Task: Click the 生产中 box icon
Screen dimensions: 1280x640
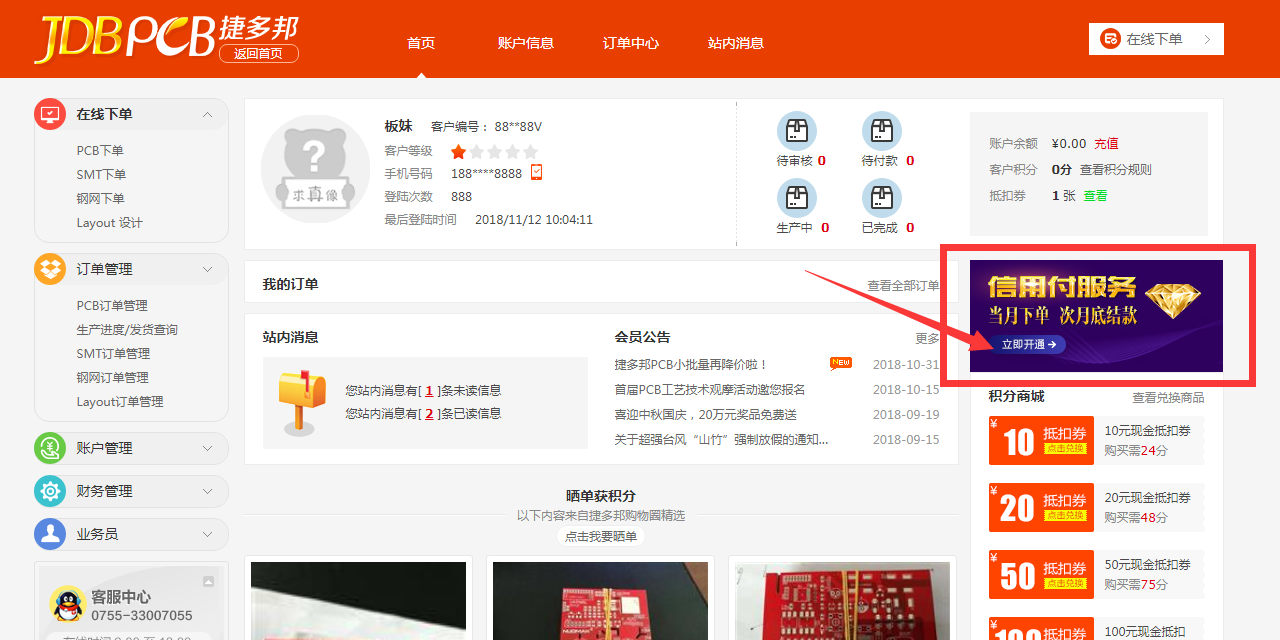Action: [797, 198]
